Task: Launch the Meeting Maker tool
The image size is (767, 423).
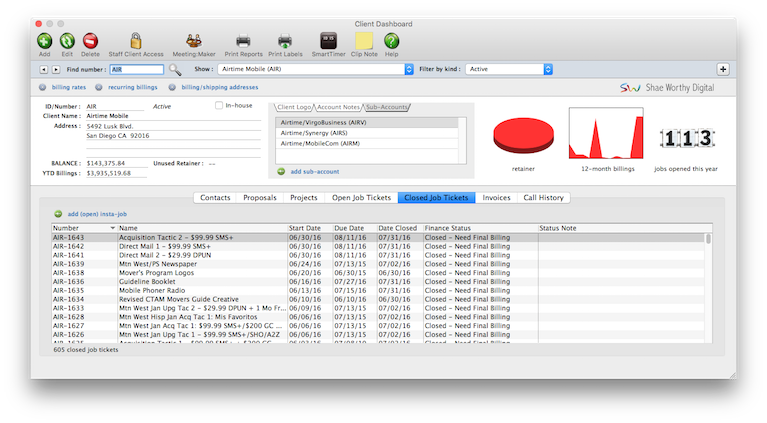Action: tap(194, 41)
